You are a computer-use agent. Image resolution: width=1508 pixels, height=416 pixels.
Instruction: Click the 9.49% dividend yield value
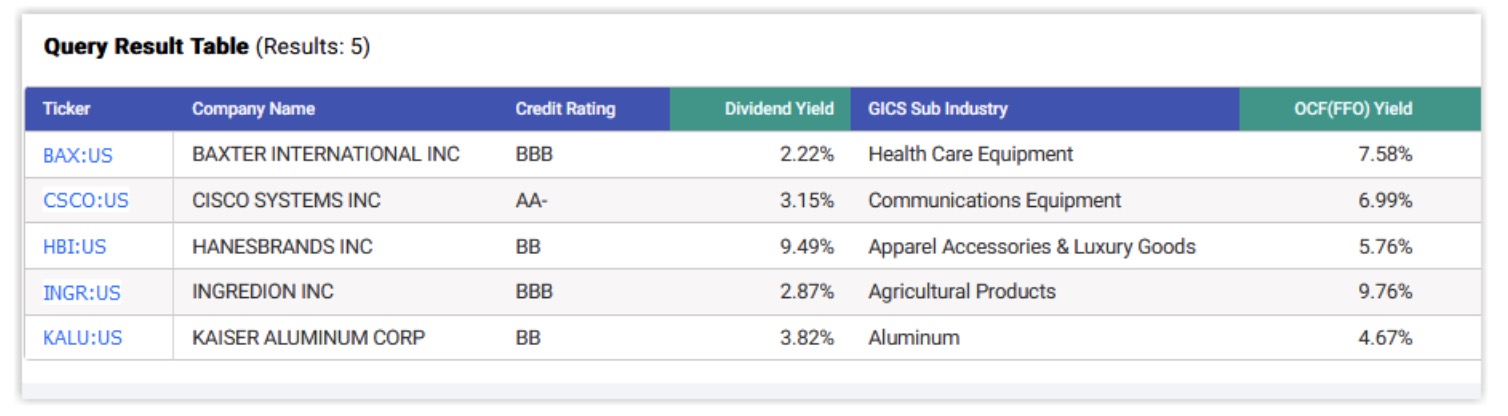(806, 247)
